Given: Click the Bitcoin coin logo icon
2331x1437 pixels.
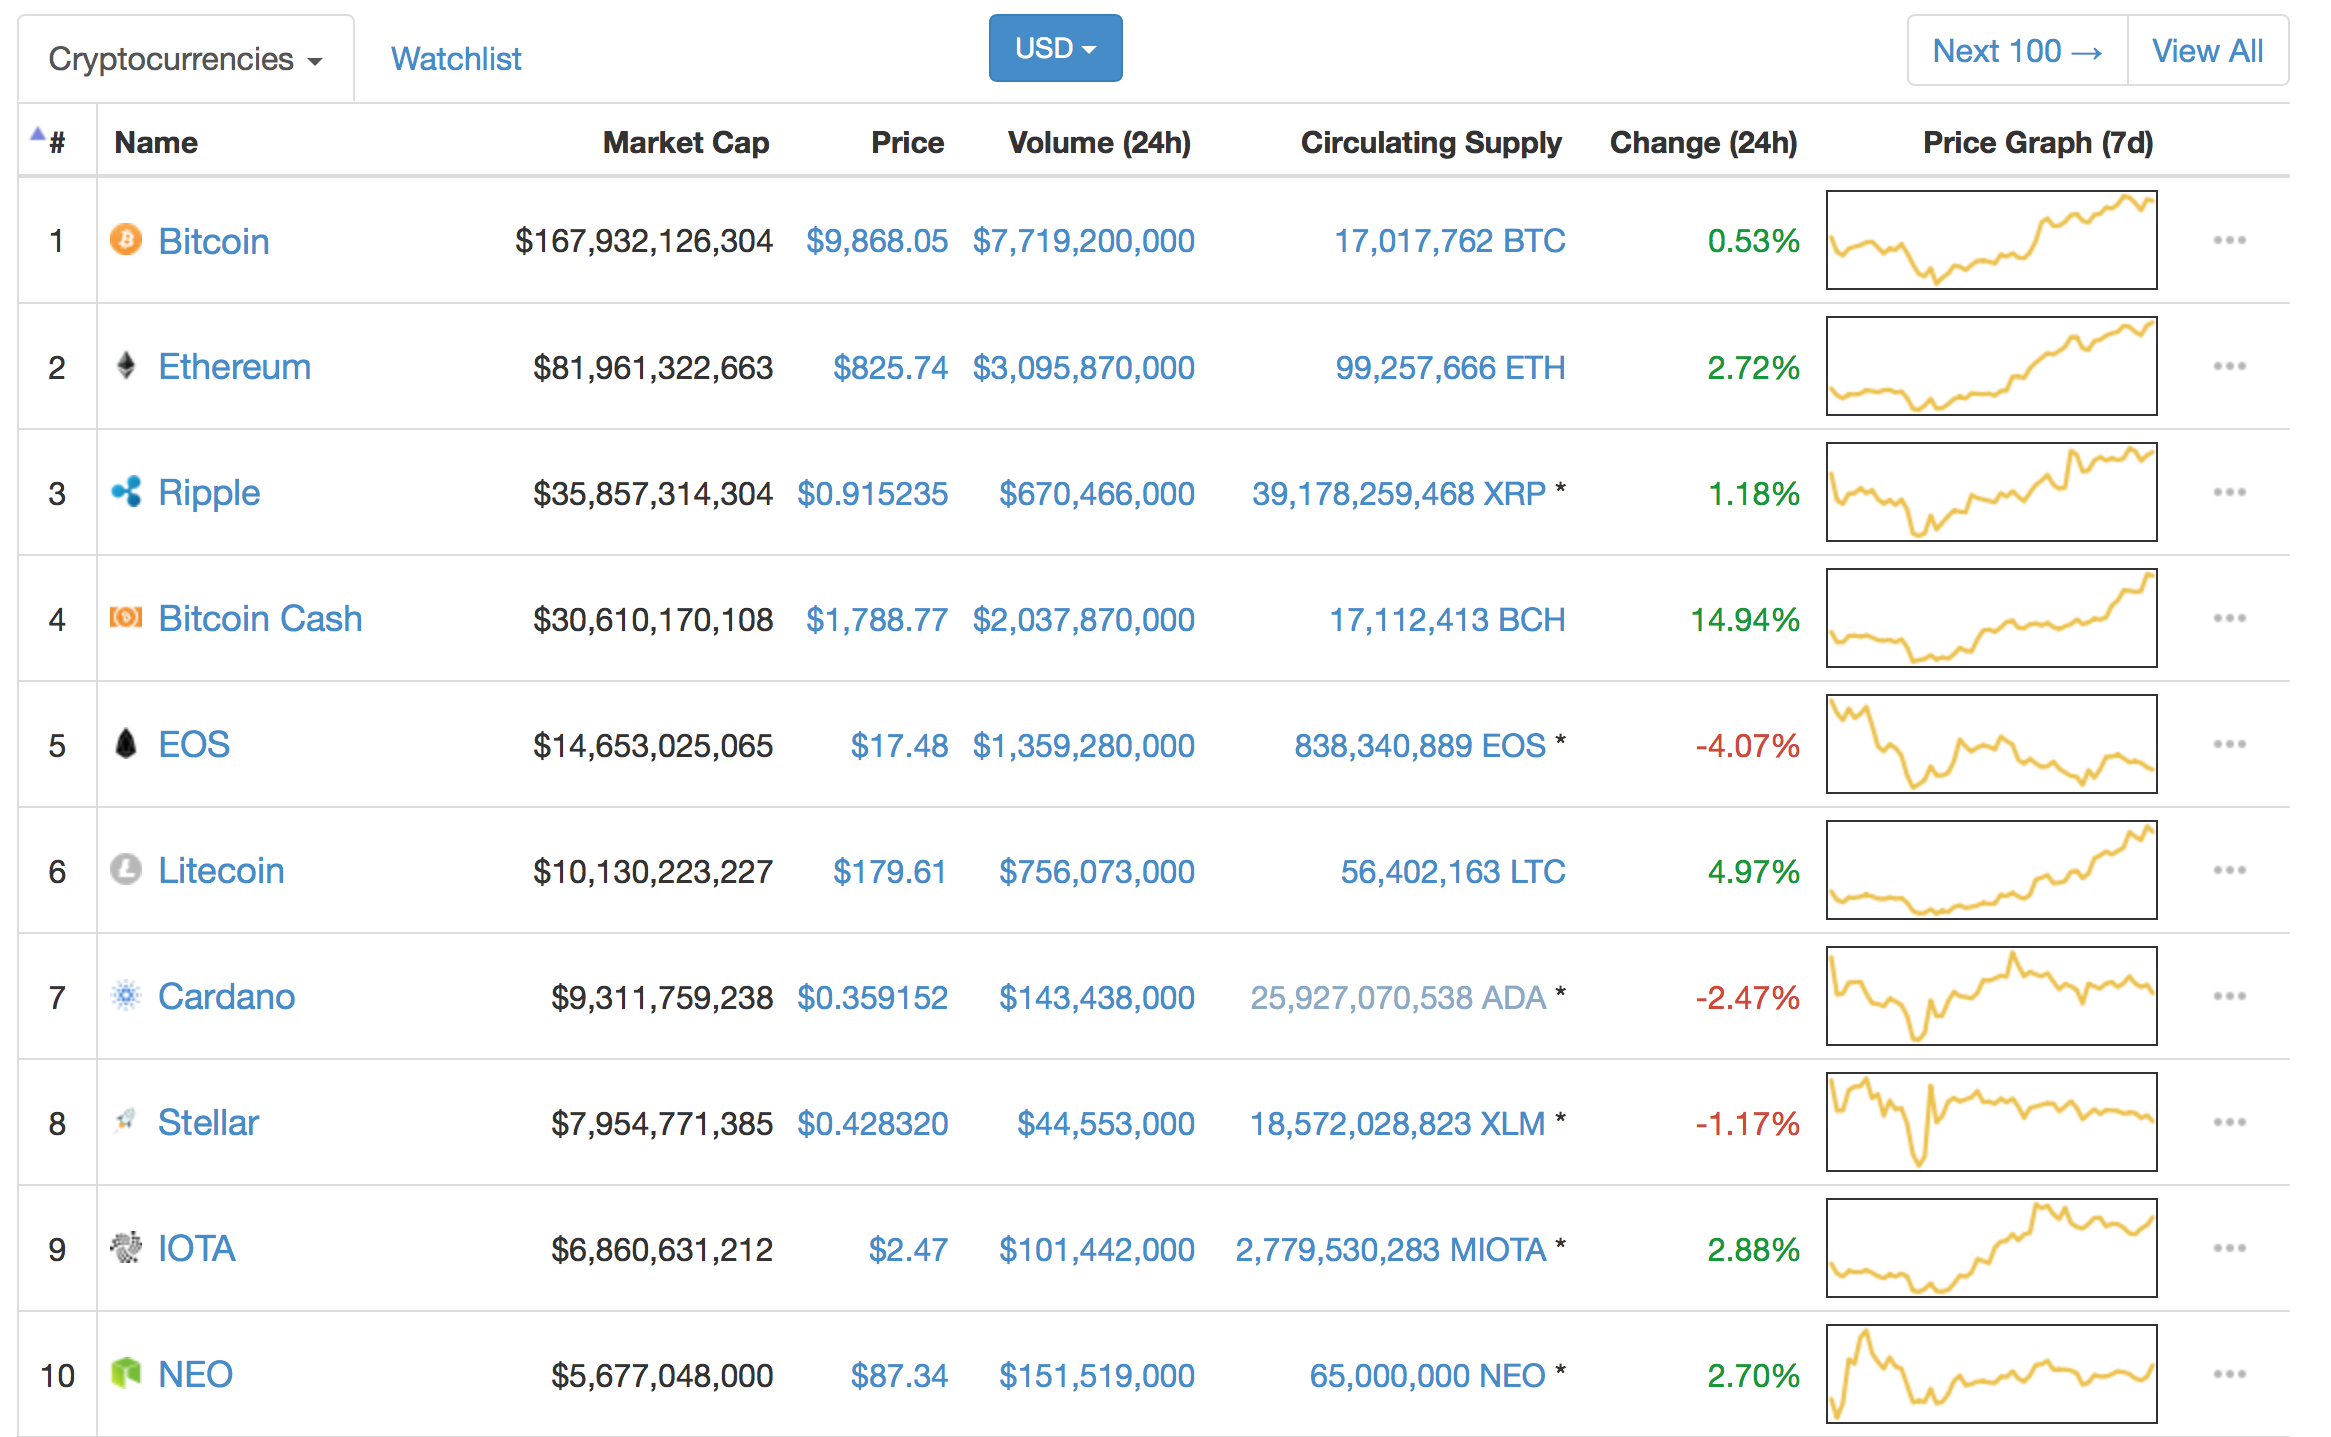Looking at the screenshot, I should click(126, 240).
